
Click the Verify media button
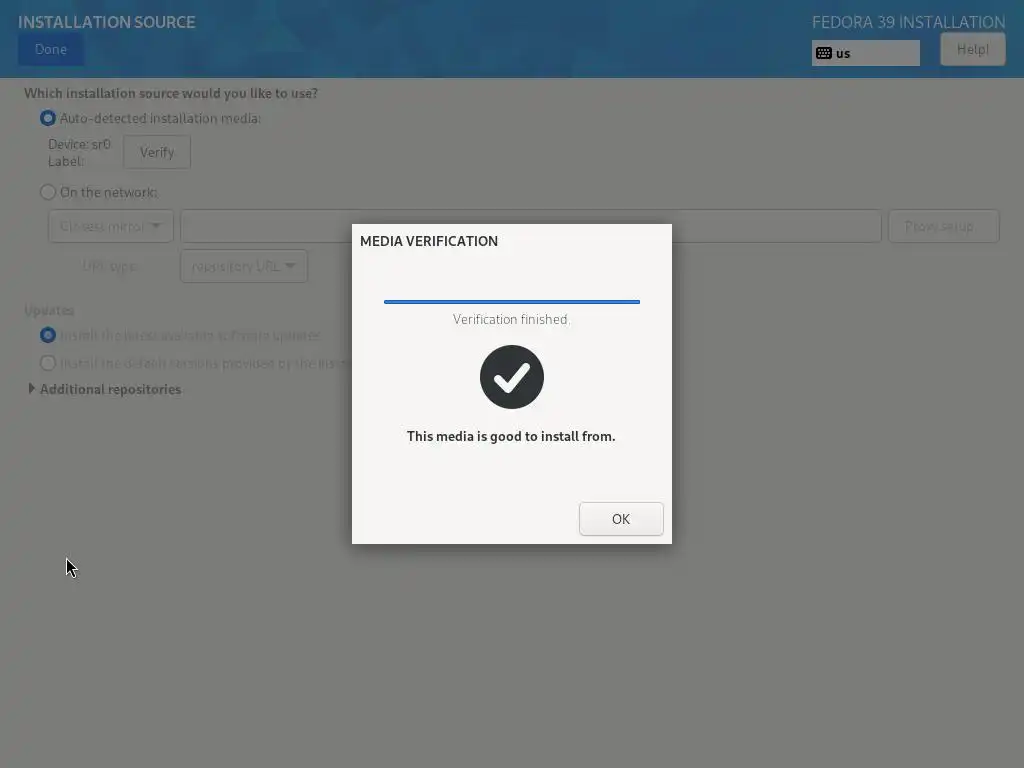coord(157,152)
